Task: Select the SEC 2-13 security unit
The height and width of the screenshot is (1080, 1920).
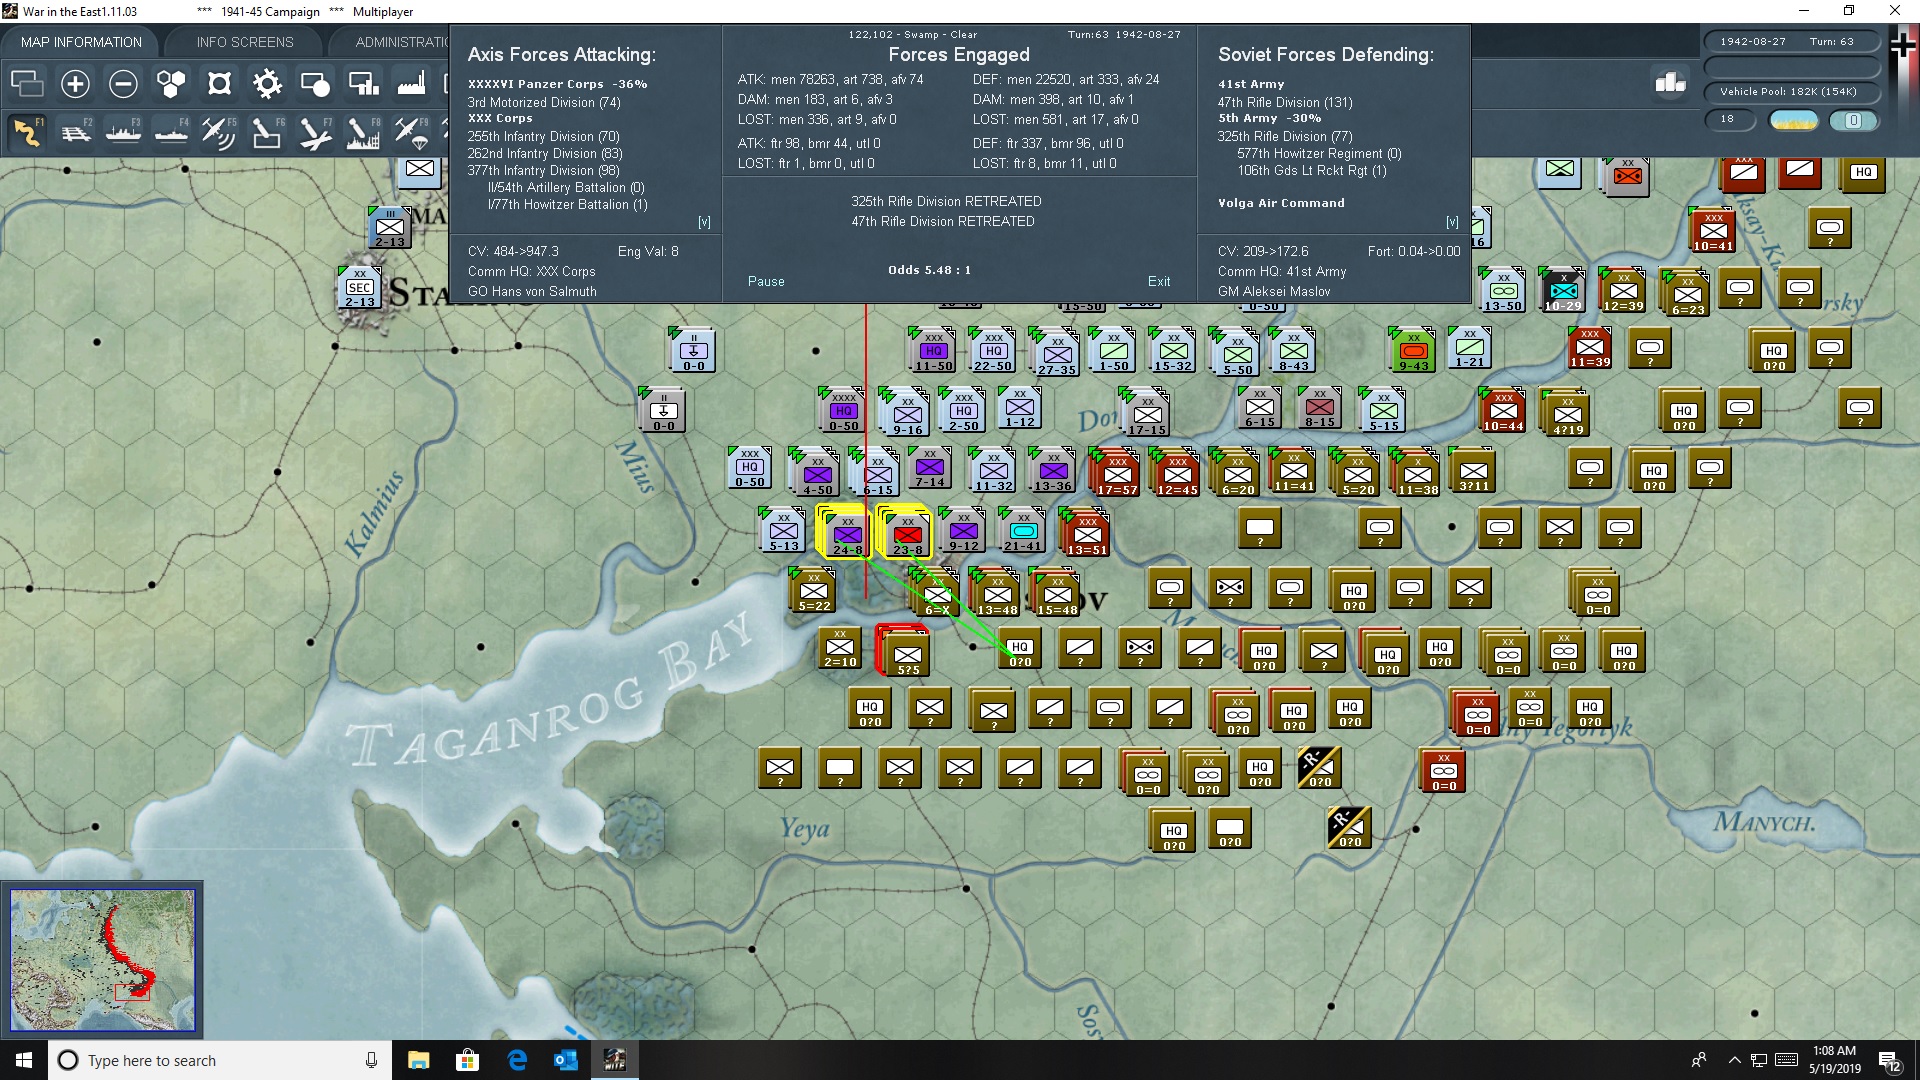Action: click(x=360, y=288)
